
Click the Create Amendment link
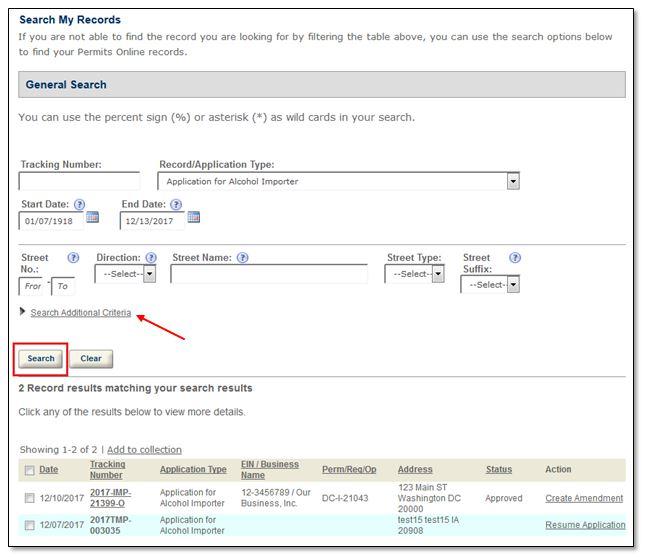coord(583,498)
